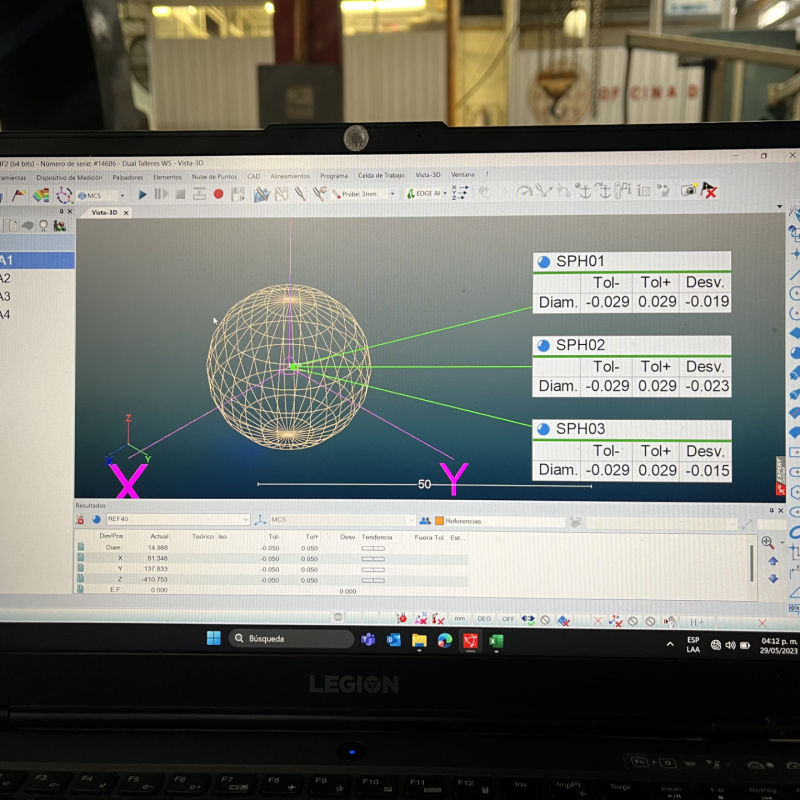
Task: Open the Alineamientos menu
Action: [x=290, y=176]
